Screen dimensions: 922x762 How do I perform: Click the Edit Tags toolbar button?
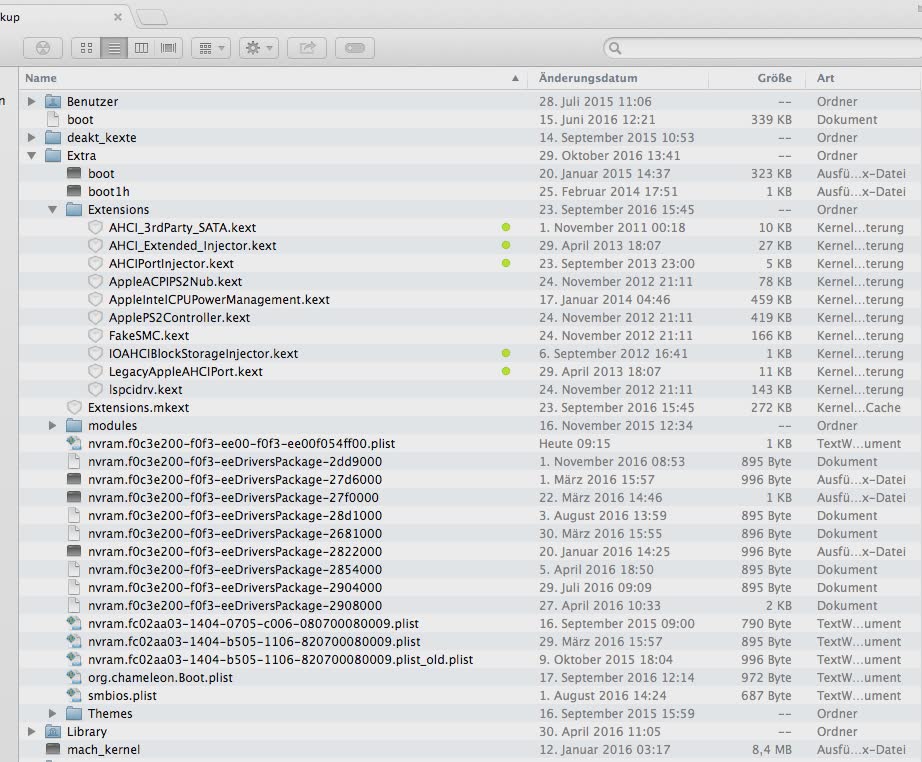tap(355, 47)
